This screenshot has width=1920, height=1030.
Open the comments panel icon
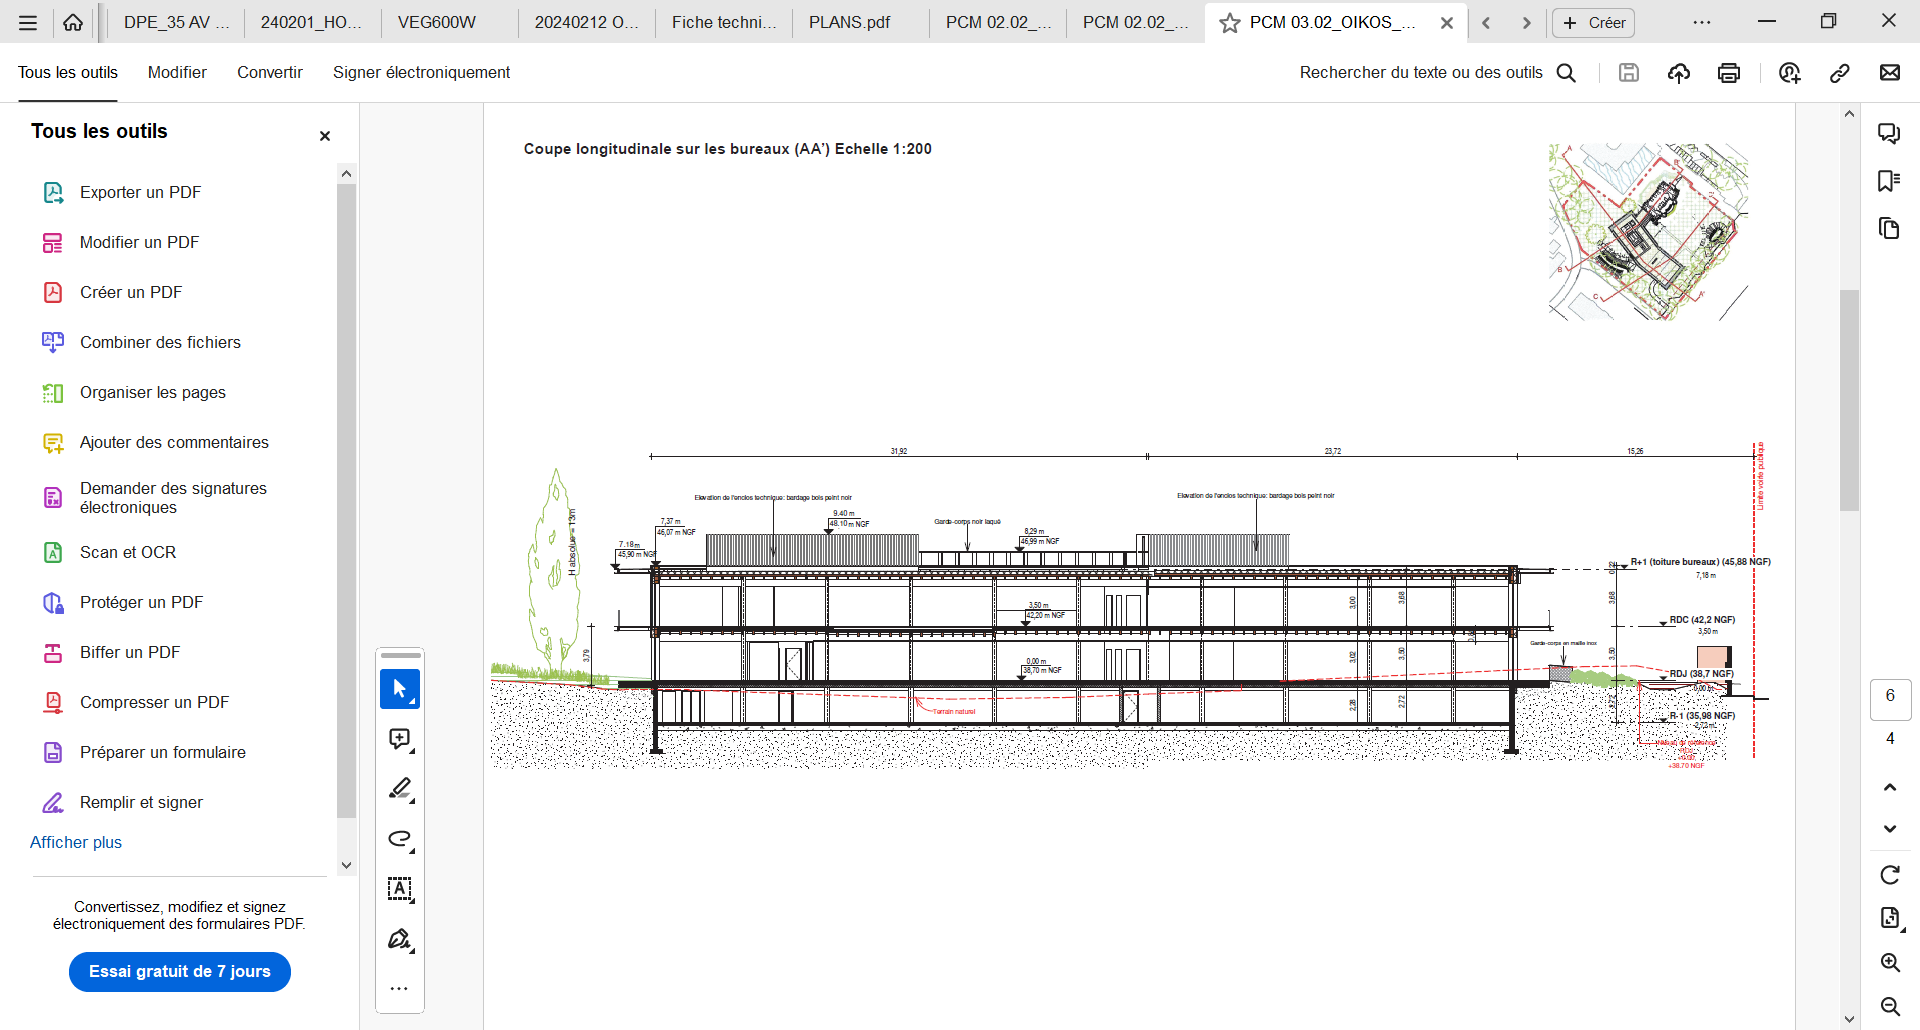click(1889, 133)
